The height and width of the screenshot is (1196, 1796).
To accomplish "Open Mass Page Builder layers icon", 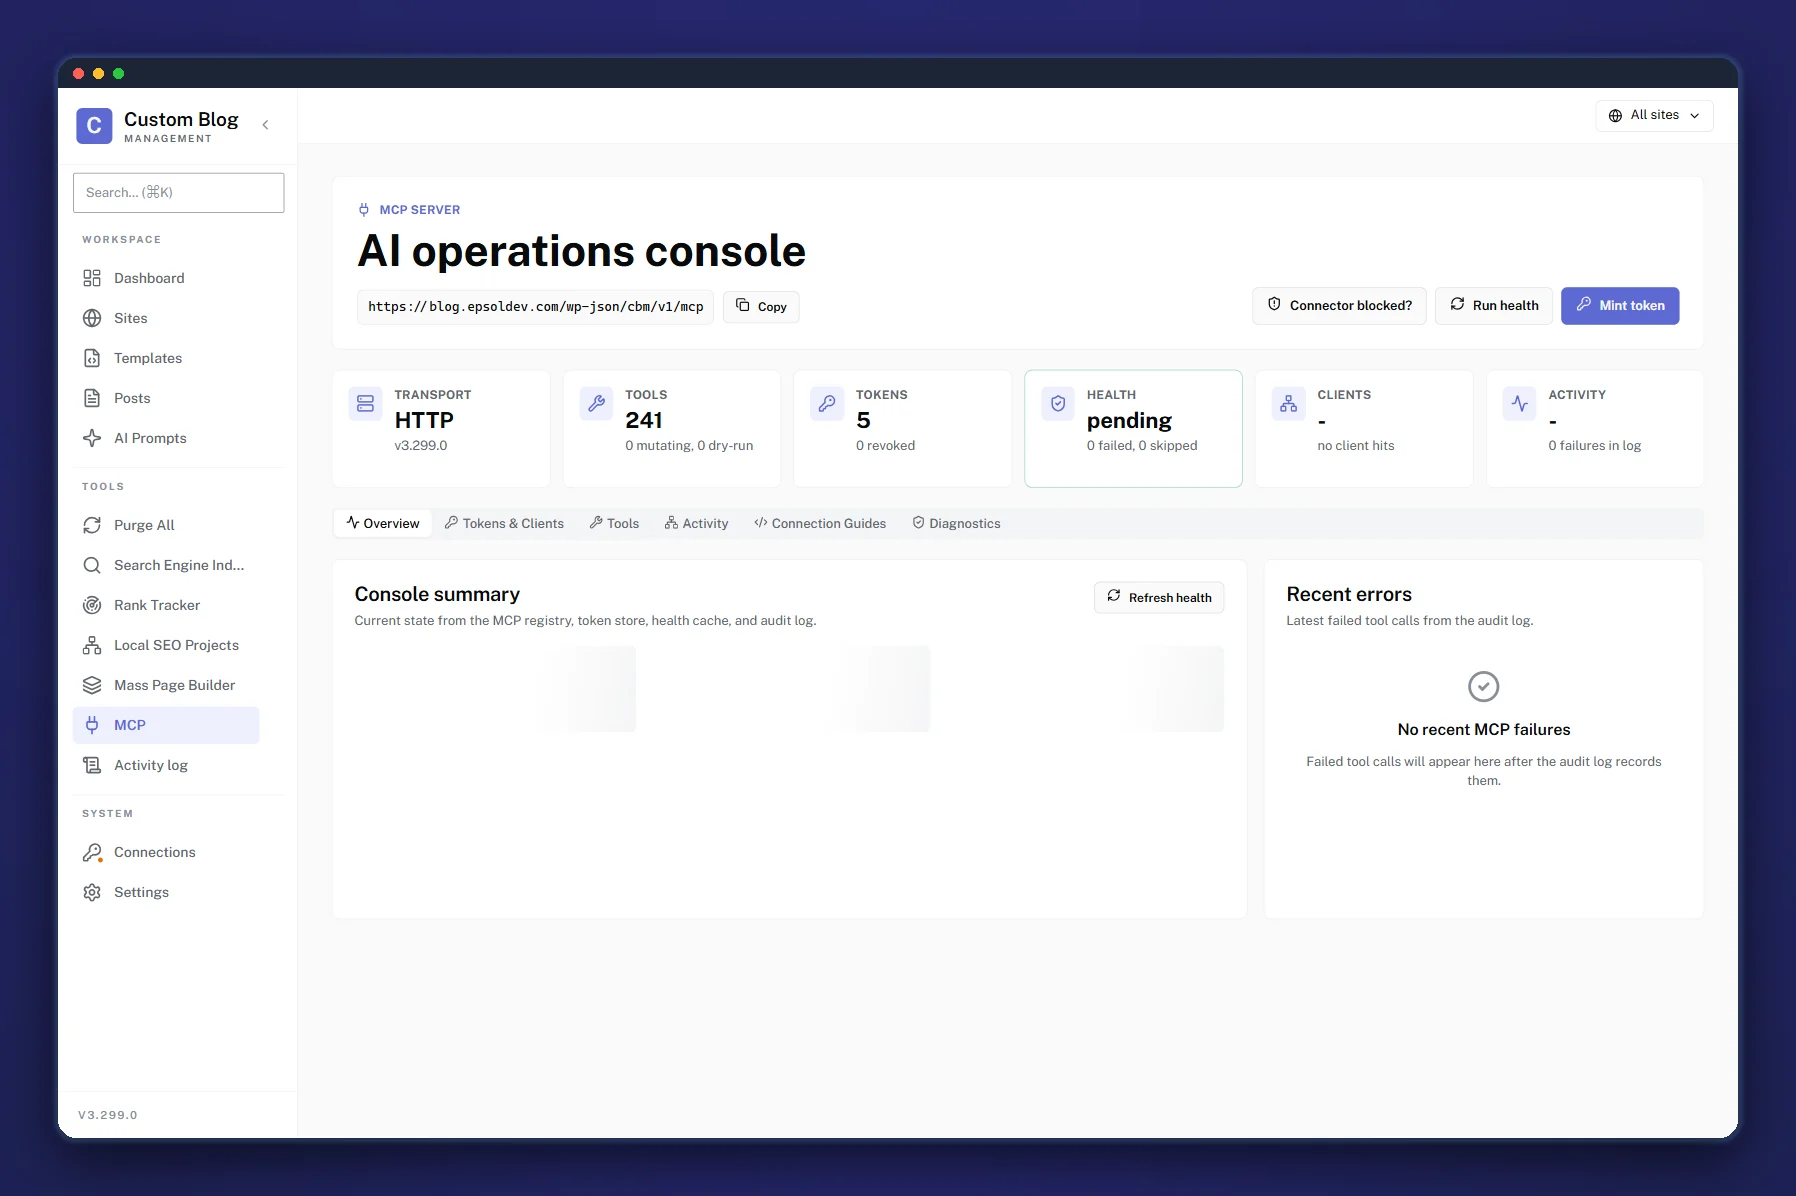I will tap(92, 685).
